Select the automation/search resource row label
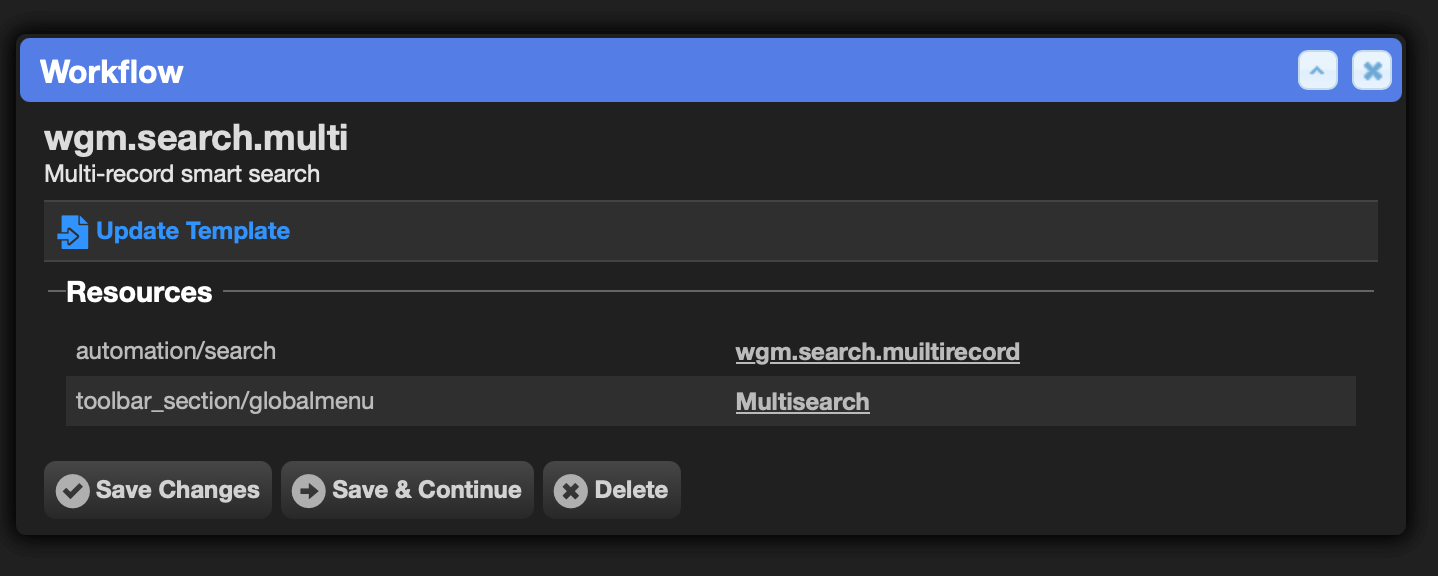 tap(176, 351)
